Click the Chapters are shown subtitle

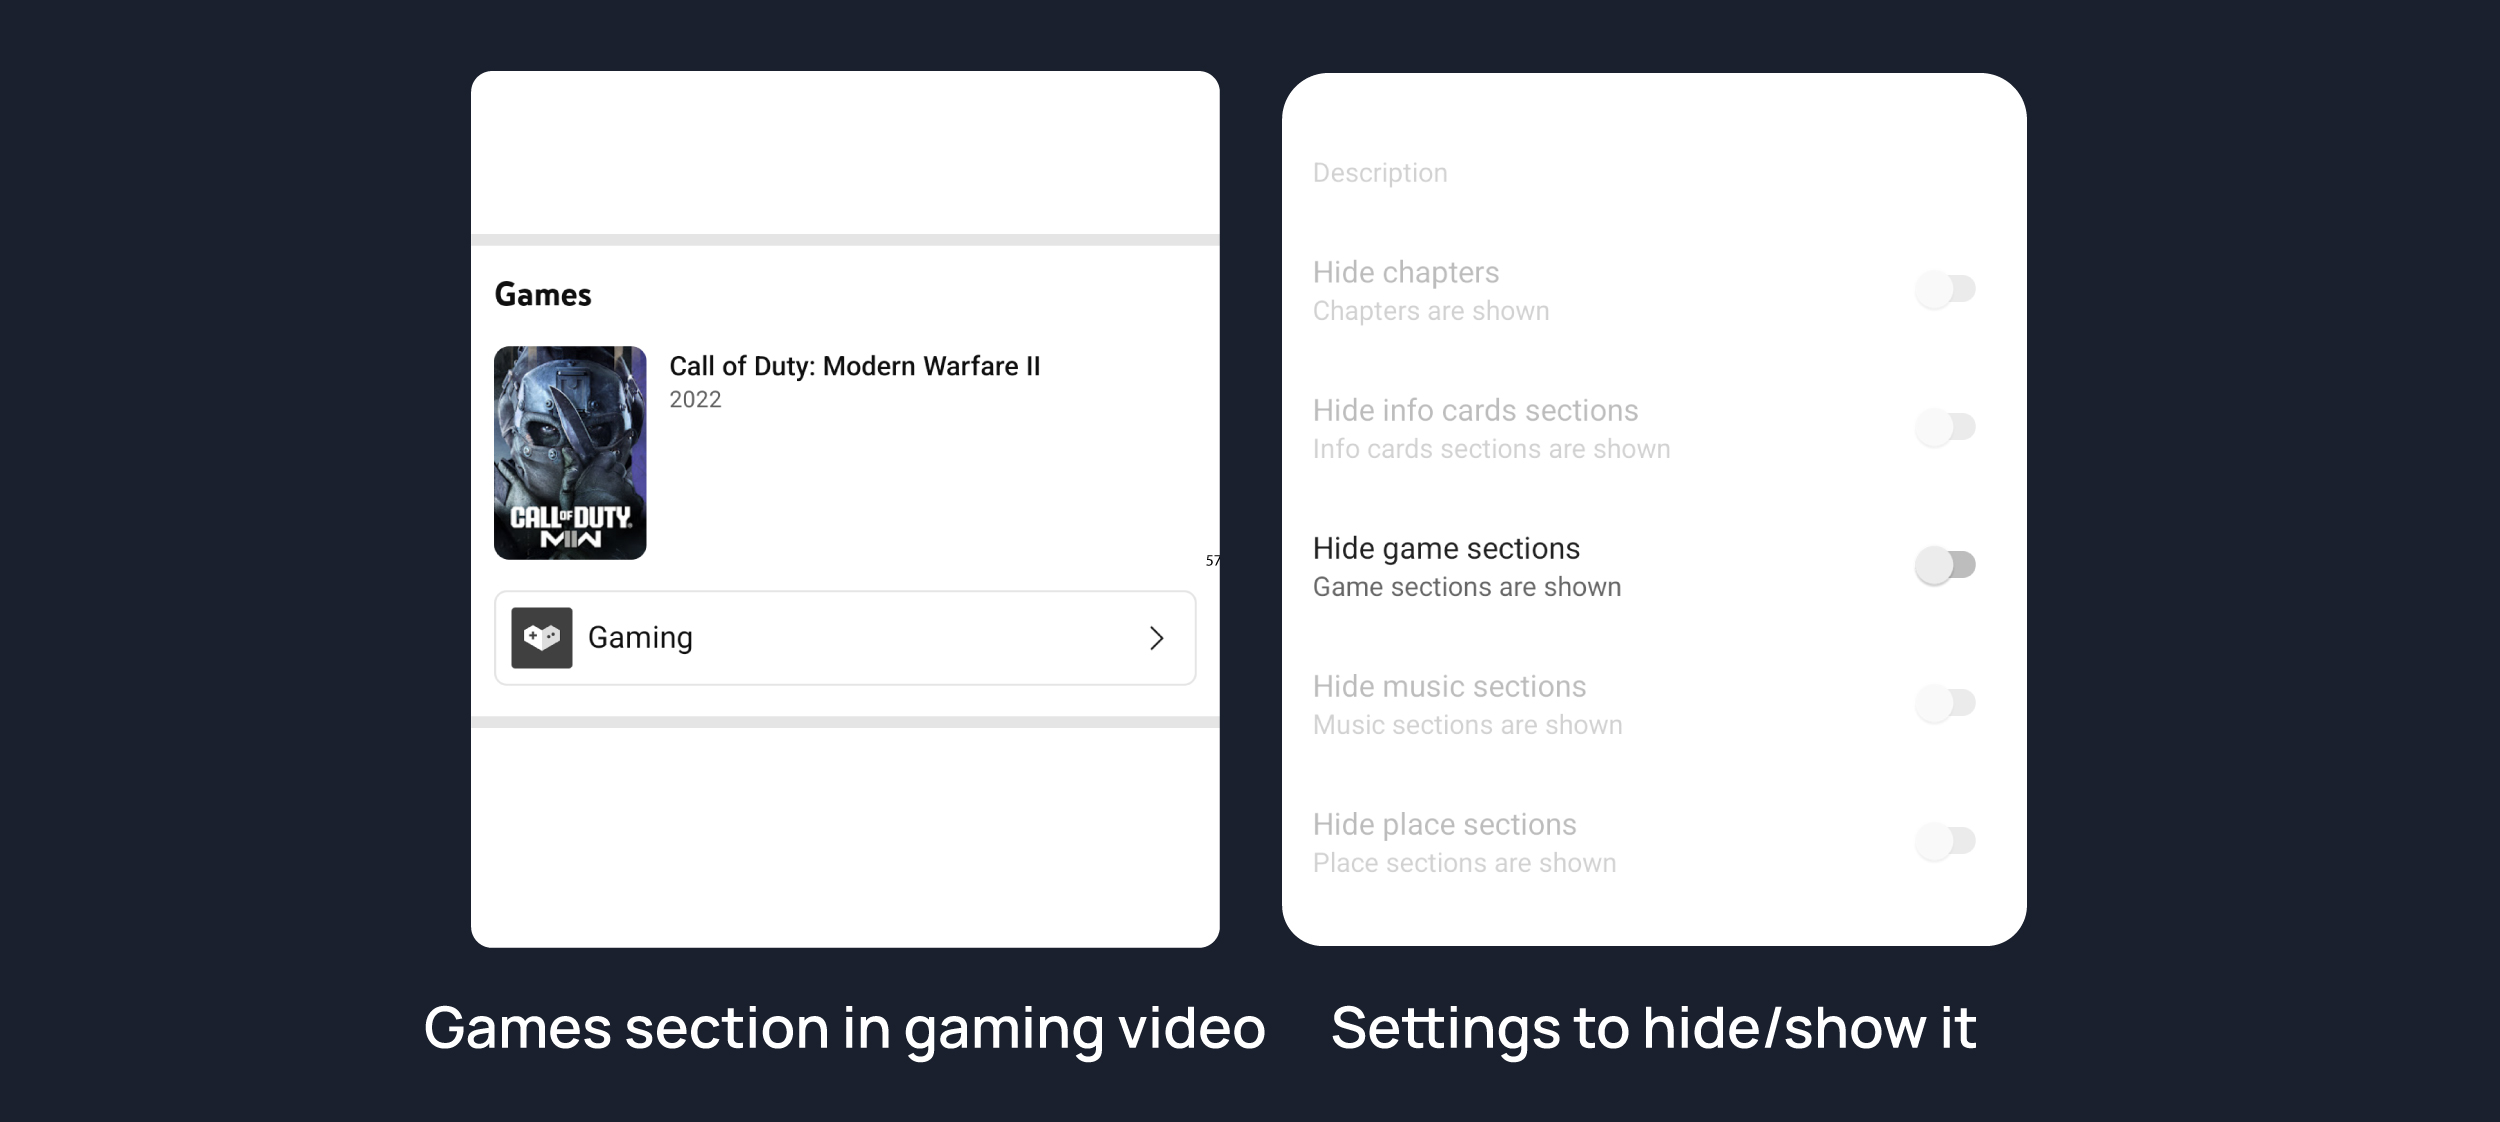[1430, 311]
